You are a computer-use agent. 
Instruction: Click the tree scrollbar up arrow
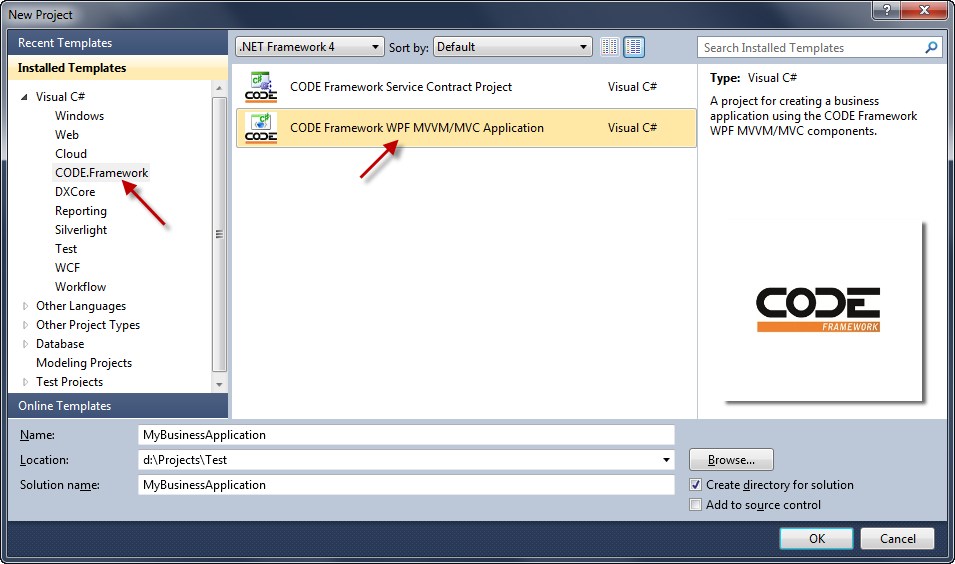pyautogui.click(x=219, y=89)
